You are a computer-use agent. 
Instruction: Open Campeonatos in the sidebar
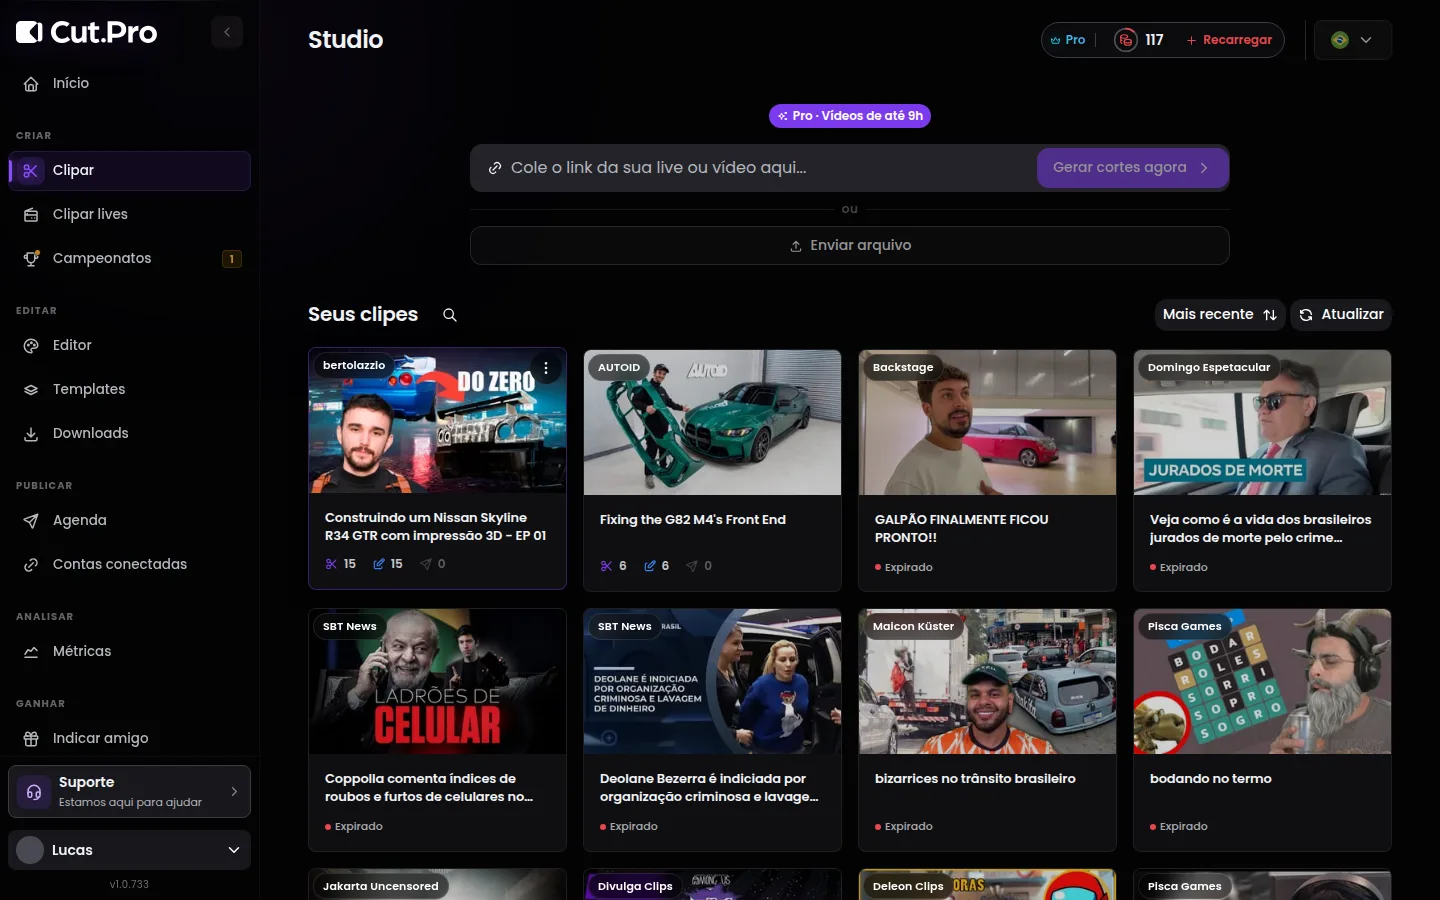(129, 258)
